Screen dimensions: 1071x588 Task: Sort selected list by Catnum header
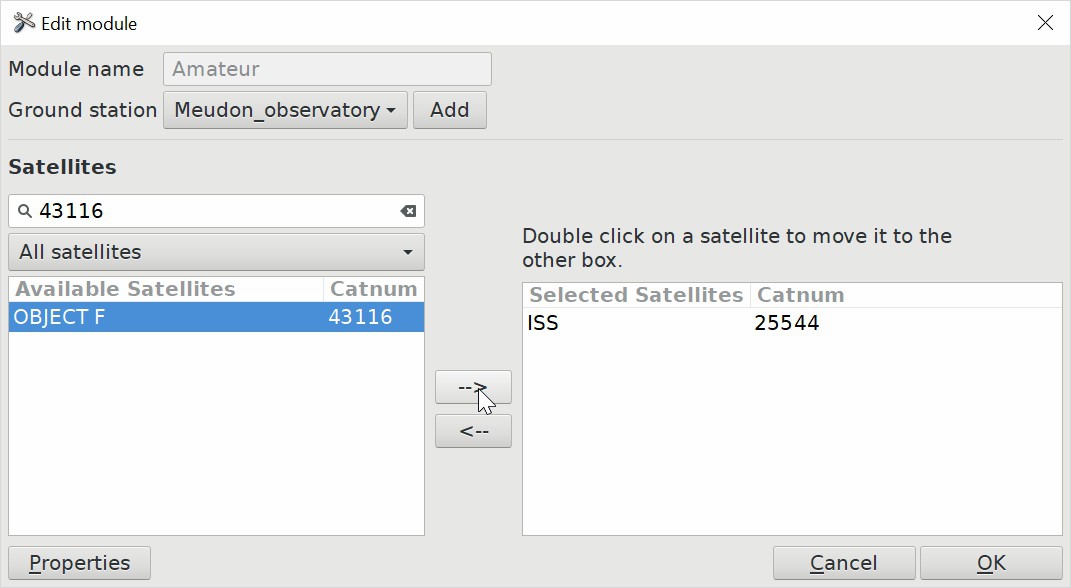point(904,295)
